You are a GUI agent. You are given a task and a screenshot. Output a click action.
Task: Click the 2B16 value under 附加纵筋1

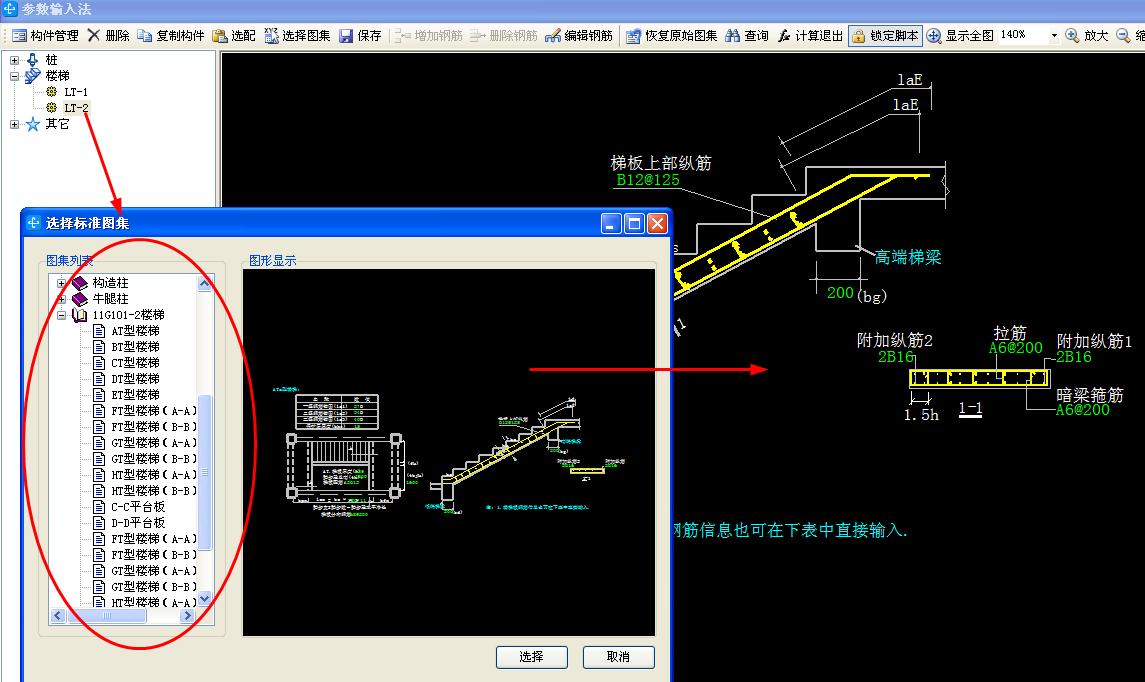1073,357
